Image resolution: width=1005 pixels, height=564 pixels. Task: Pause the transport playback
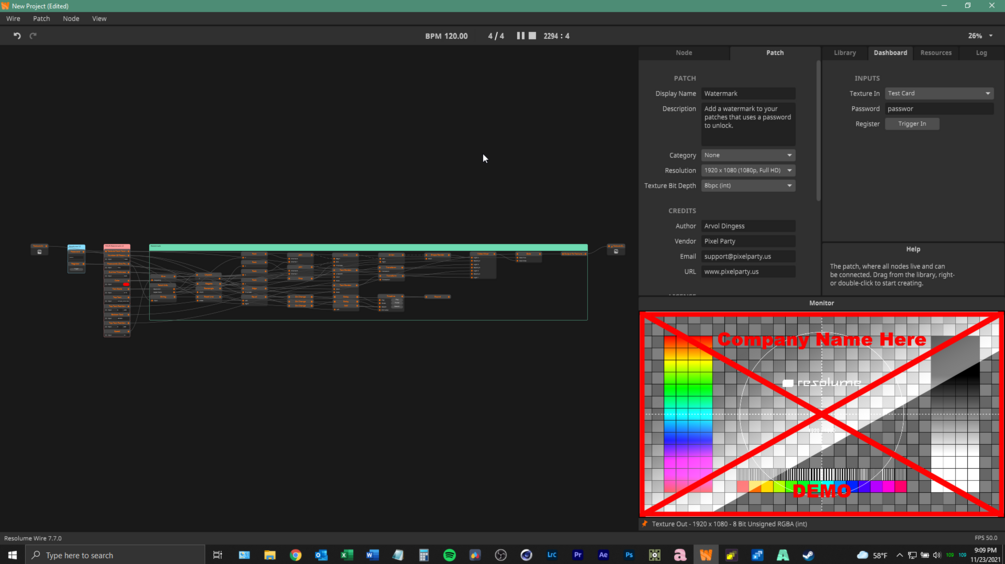[520, 36]
